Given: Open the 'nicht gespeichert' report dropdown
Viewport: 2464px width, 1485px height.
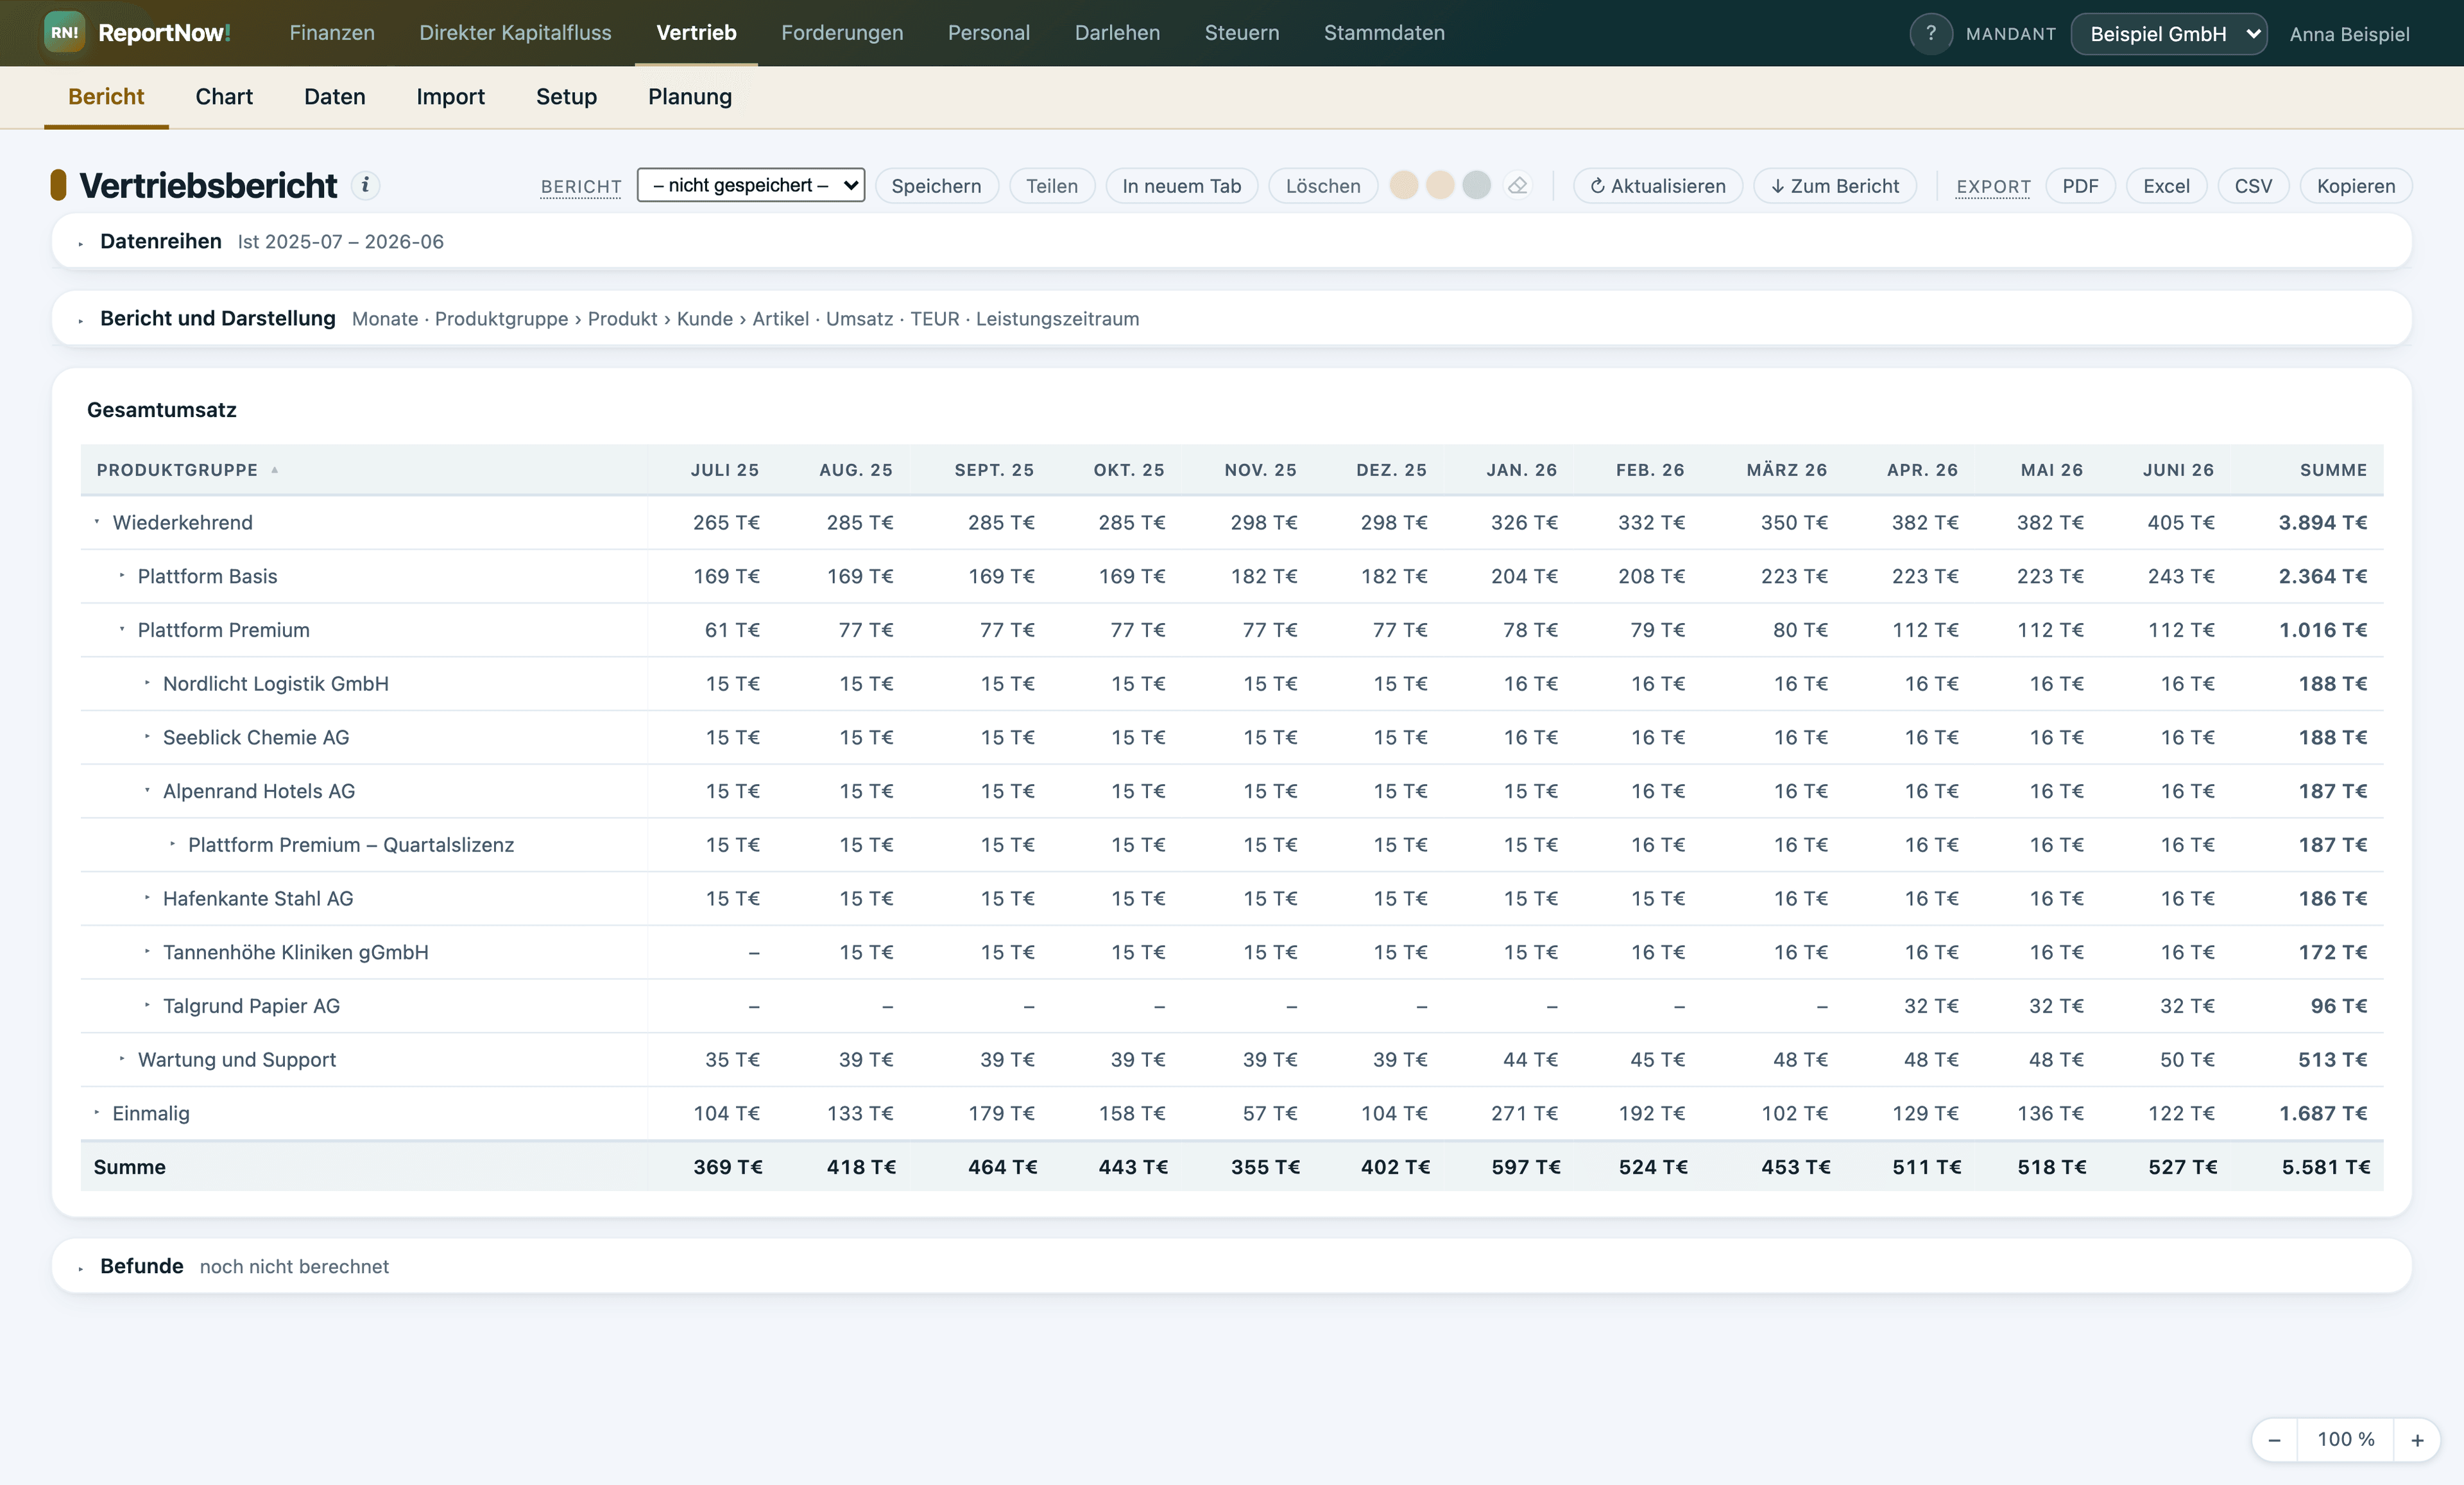Looking at the screenshot, I should pos(750,185).
